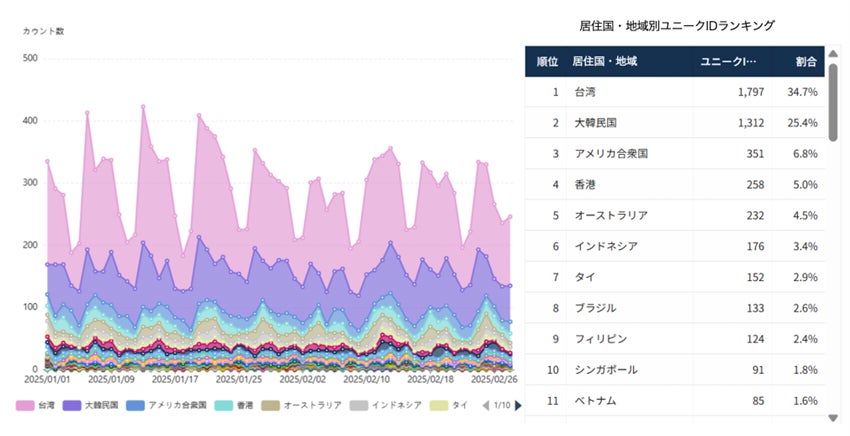Toggle 台湾 series in chart legend
The width and height of the screenshot is (850, 436).
point(37,405)
